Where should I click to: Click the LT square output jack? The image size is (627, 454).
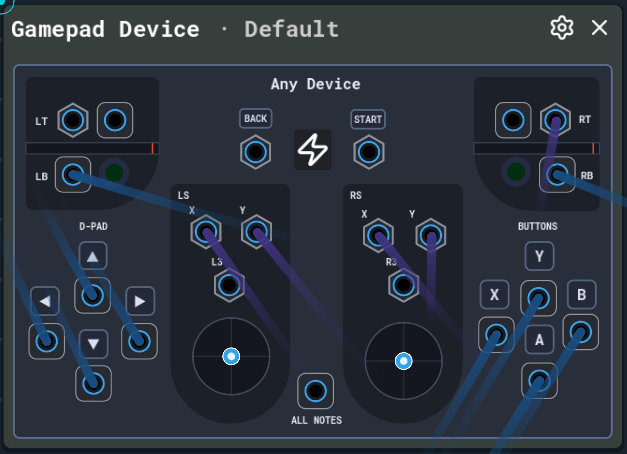115,120
